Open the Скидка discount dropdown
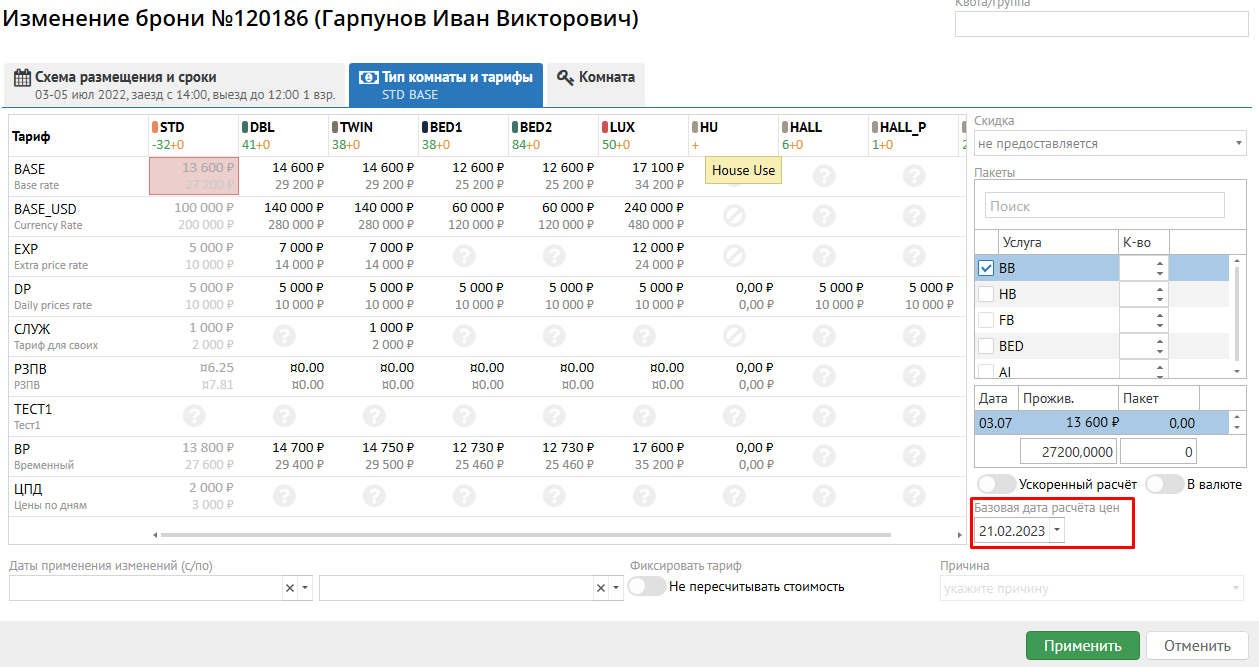The height and width of the screenshot is (667, 1259). point(1110,143)
